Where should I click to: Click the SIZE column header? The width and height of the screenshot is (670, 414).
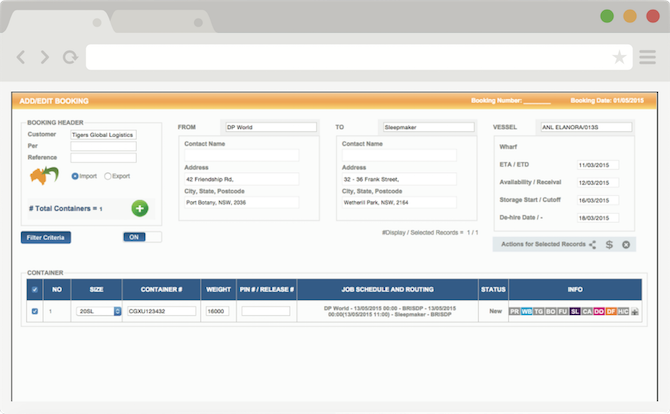pos(97,290)
